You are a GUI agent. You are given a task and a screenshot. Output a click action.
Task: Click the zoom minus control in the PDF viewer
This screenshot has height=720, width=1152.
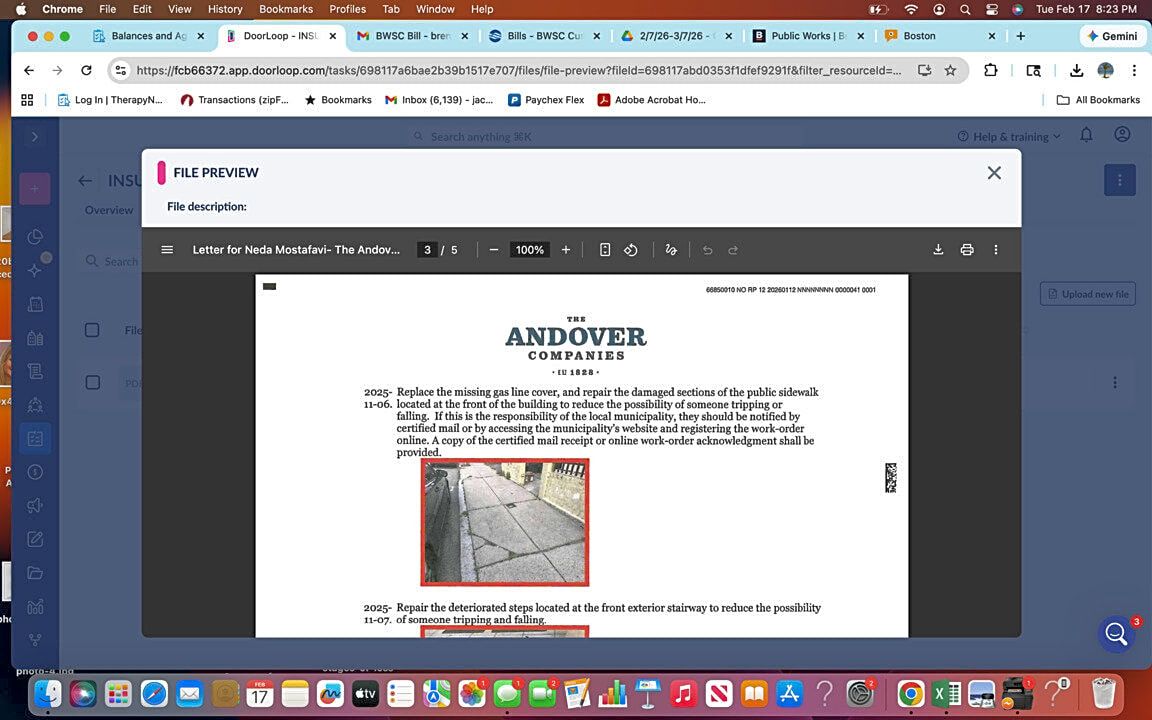point(493,249)
